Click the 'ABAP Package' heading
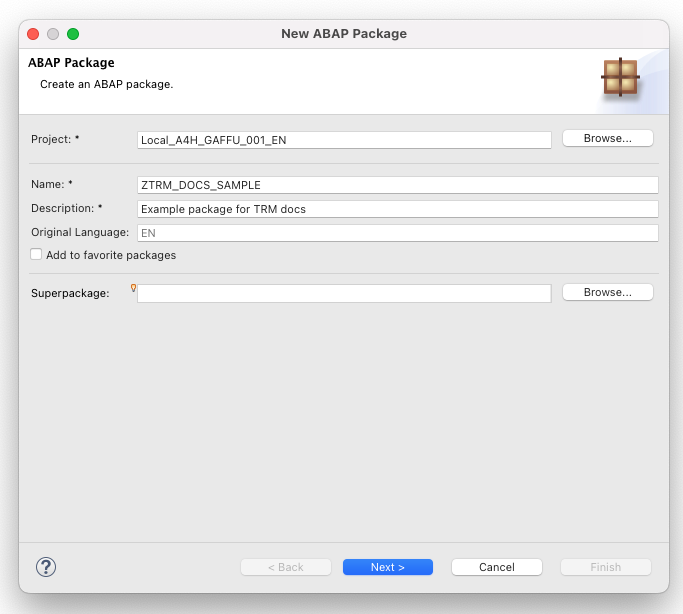This screenshot has height=614, width=683. click(71, 63)
